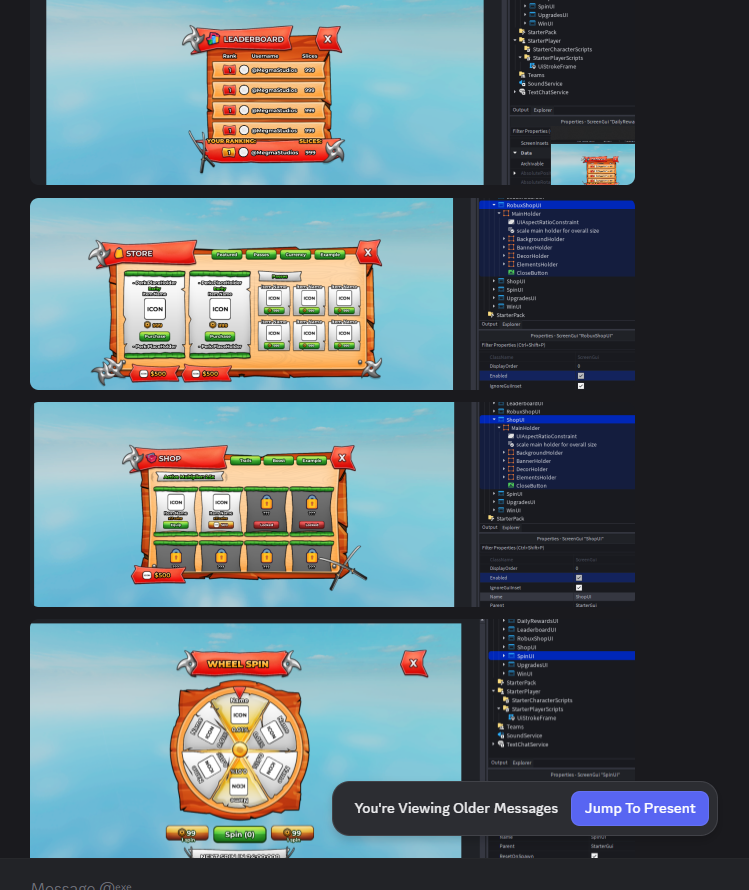Click the top ICON slot on the spin wheel
Viewport: 749px width, 890px height.
[239, 715]
